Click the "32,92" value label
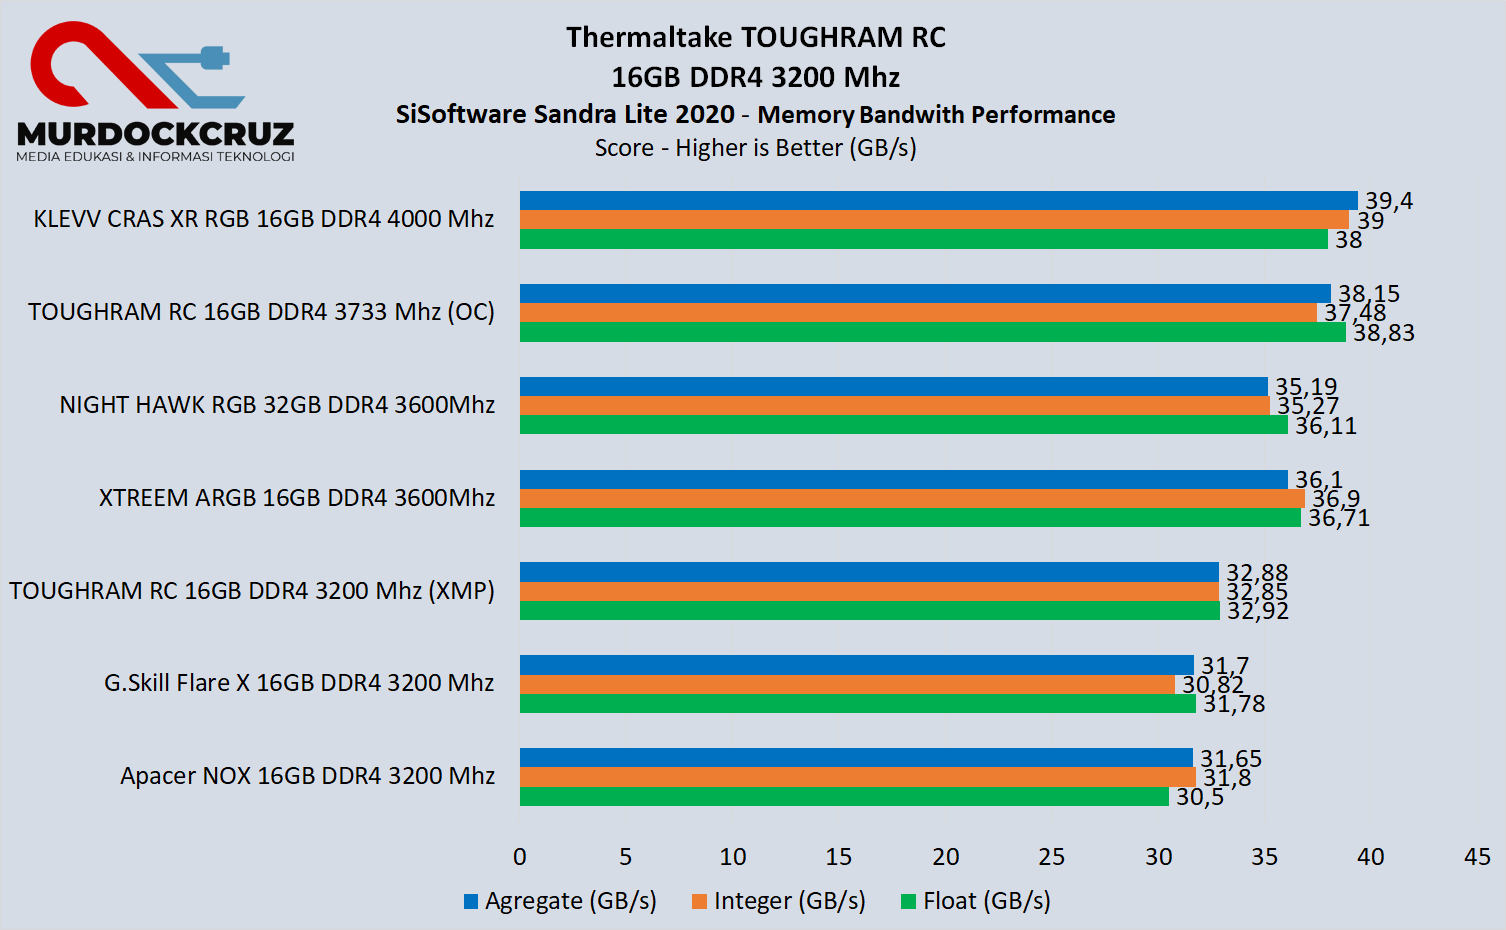The image size is (1506, 930). click(1258, 611)
